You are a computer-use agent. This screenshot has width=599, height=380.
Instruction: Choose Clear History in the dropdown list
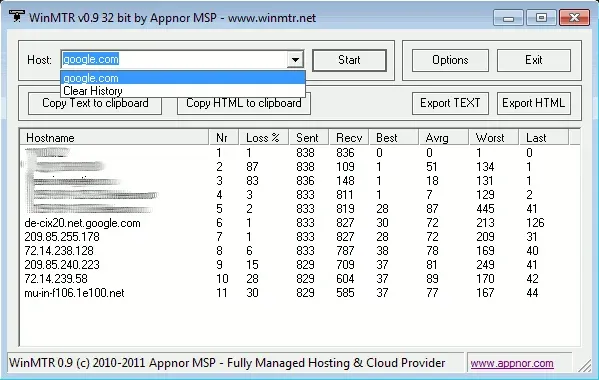point(183,91)
